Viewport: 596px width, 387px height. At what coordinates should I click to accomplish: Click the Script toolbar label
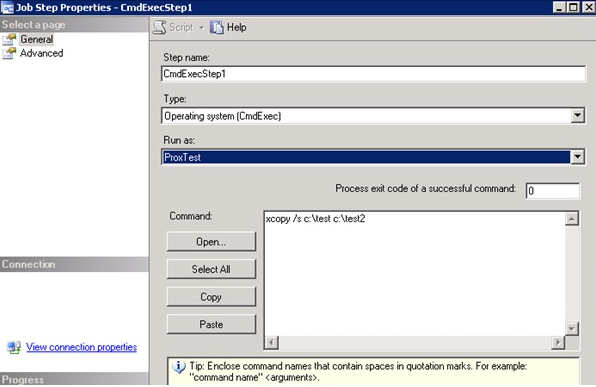181,27
